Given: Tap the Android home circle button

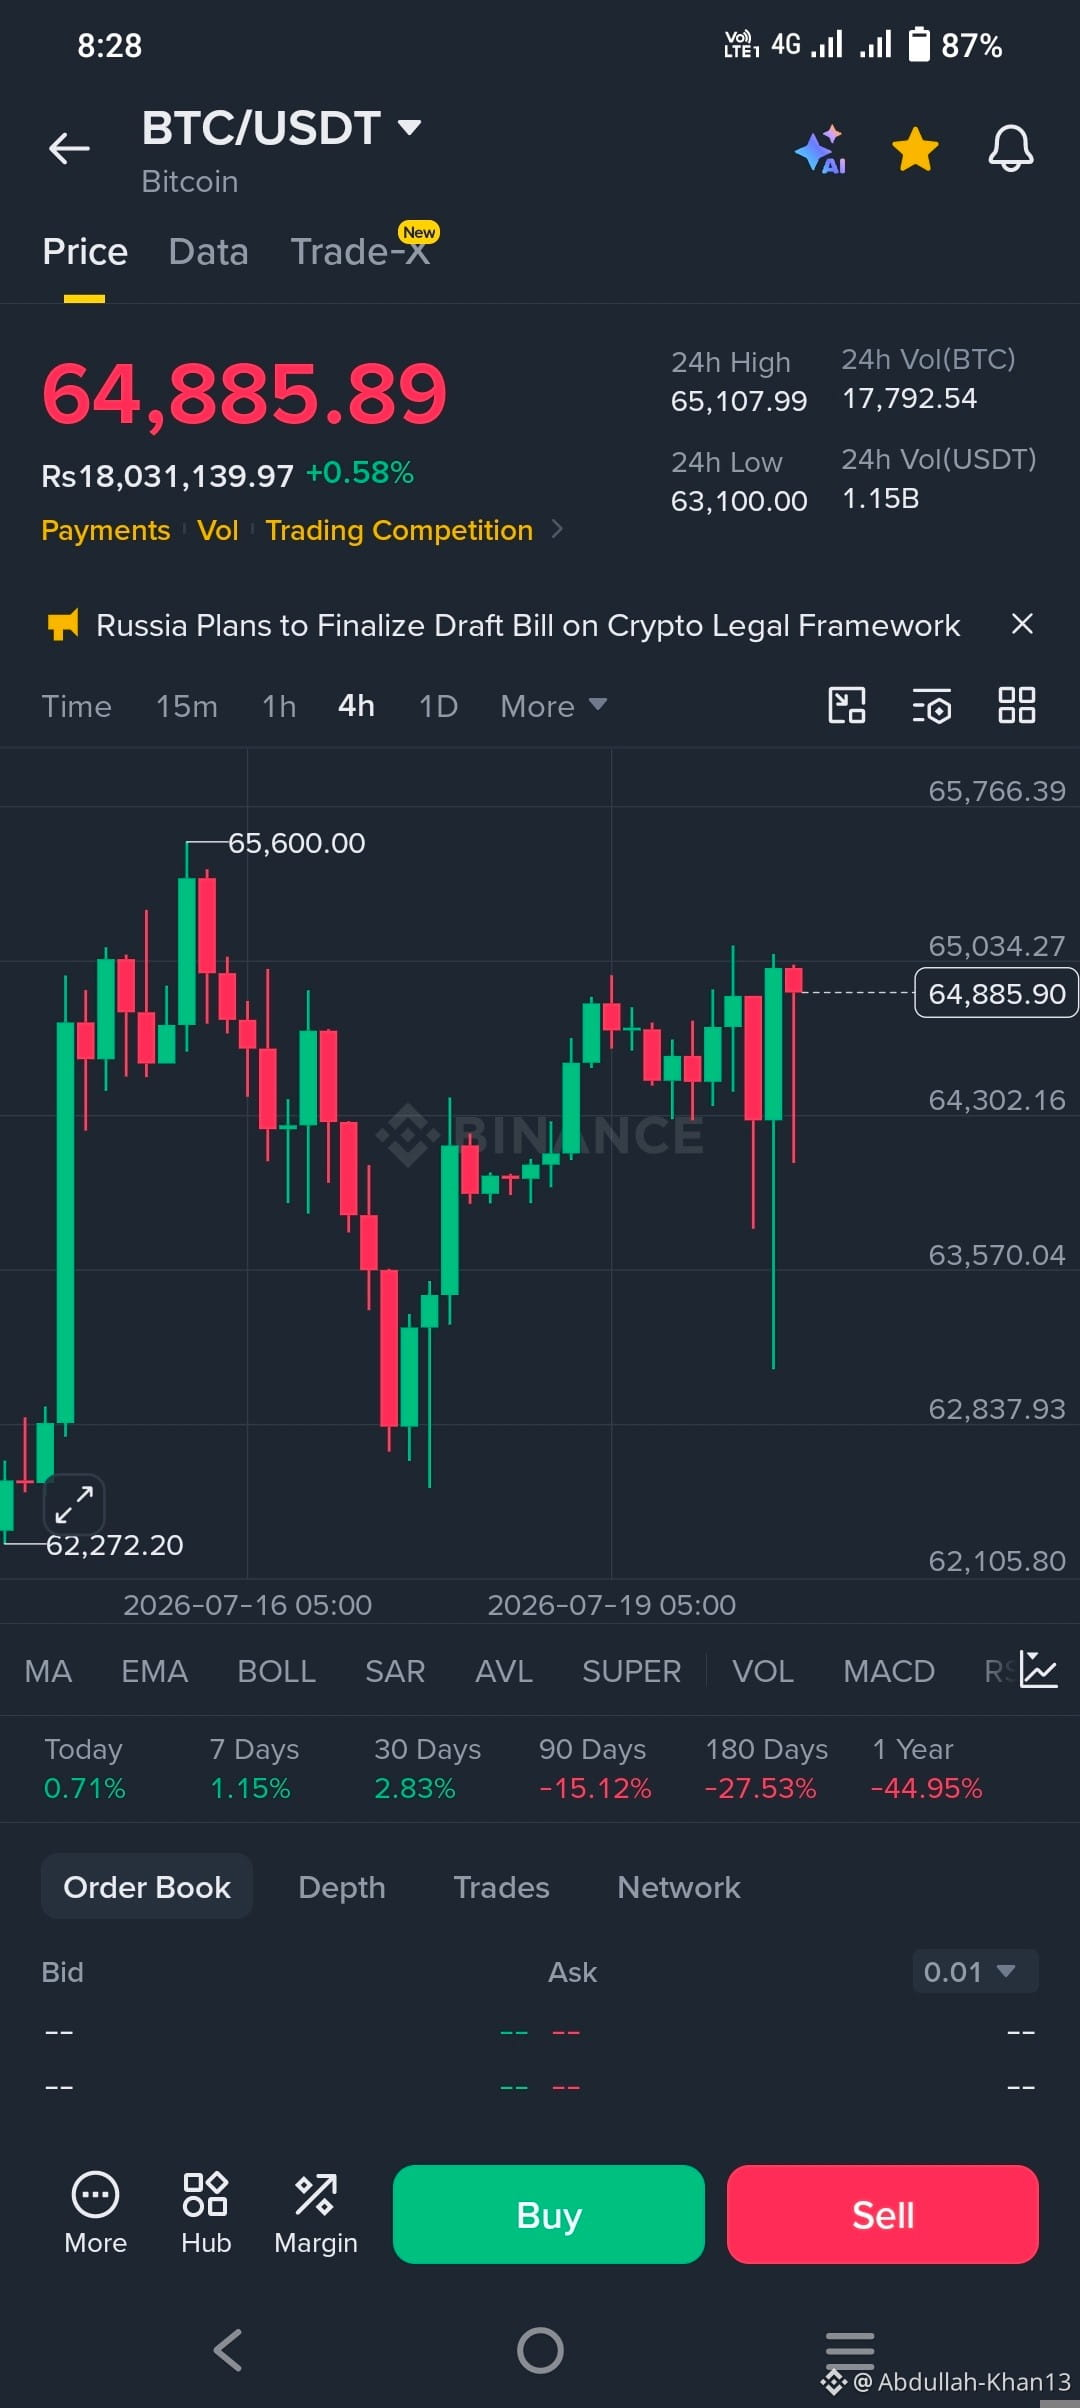Looking at the screenshot, I should pyautogui.click(x=540, y=2350).
